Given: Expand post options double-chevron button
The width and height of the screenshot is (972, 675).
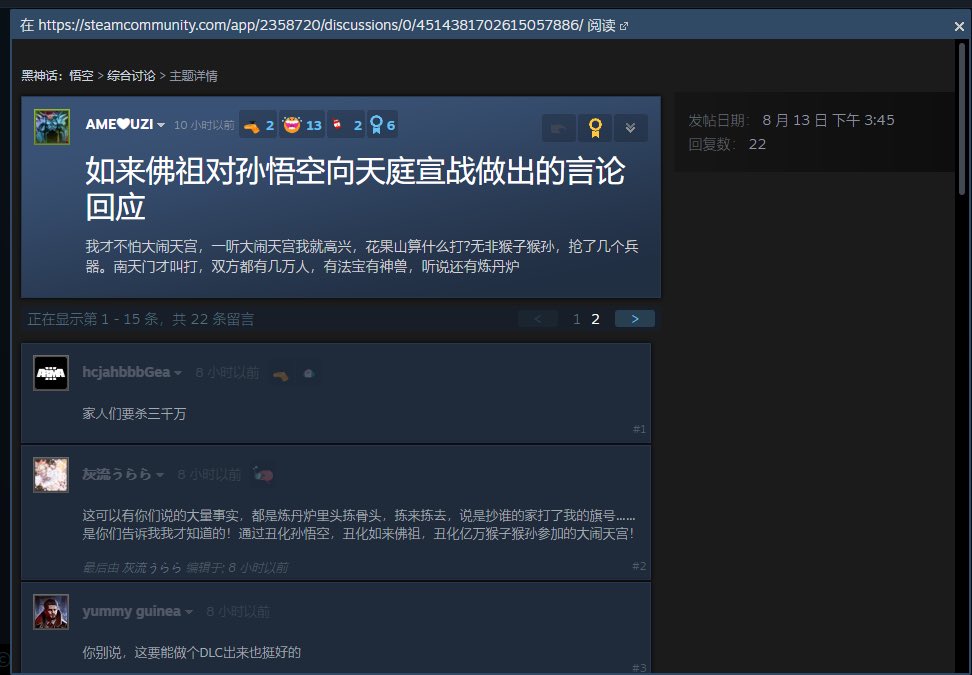Looking at the screenshot, I should (630, 128).
